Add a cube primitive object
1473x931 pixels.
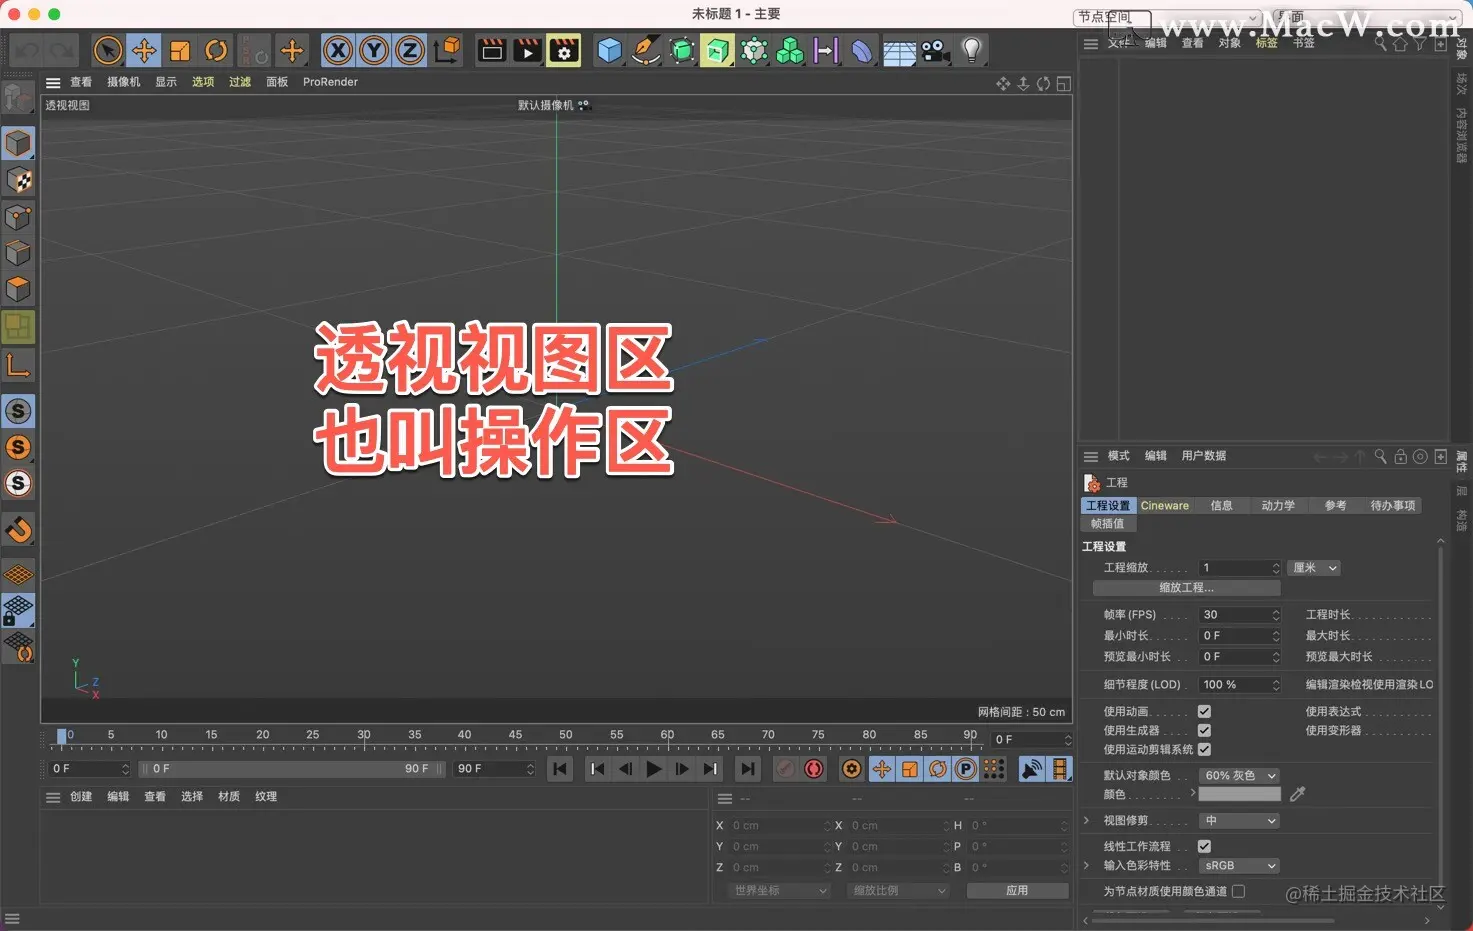pyautogui.click(x=609, y=50)
